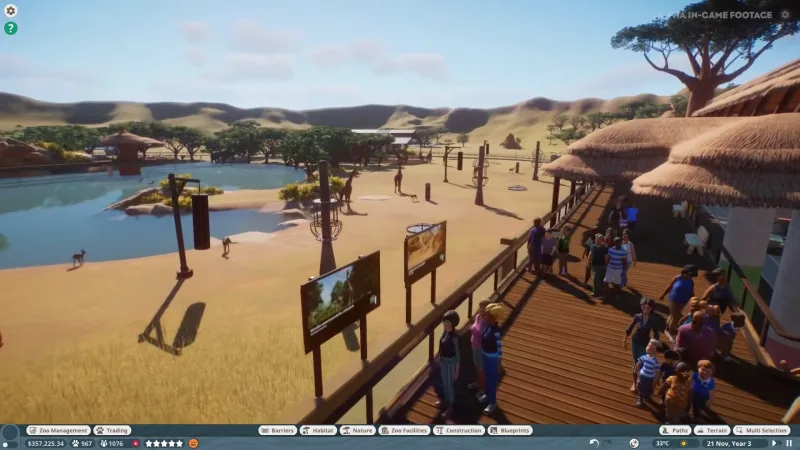Click the small toggle under the zoo emblem
The image size is (800, 450).
coord(10,446)
